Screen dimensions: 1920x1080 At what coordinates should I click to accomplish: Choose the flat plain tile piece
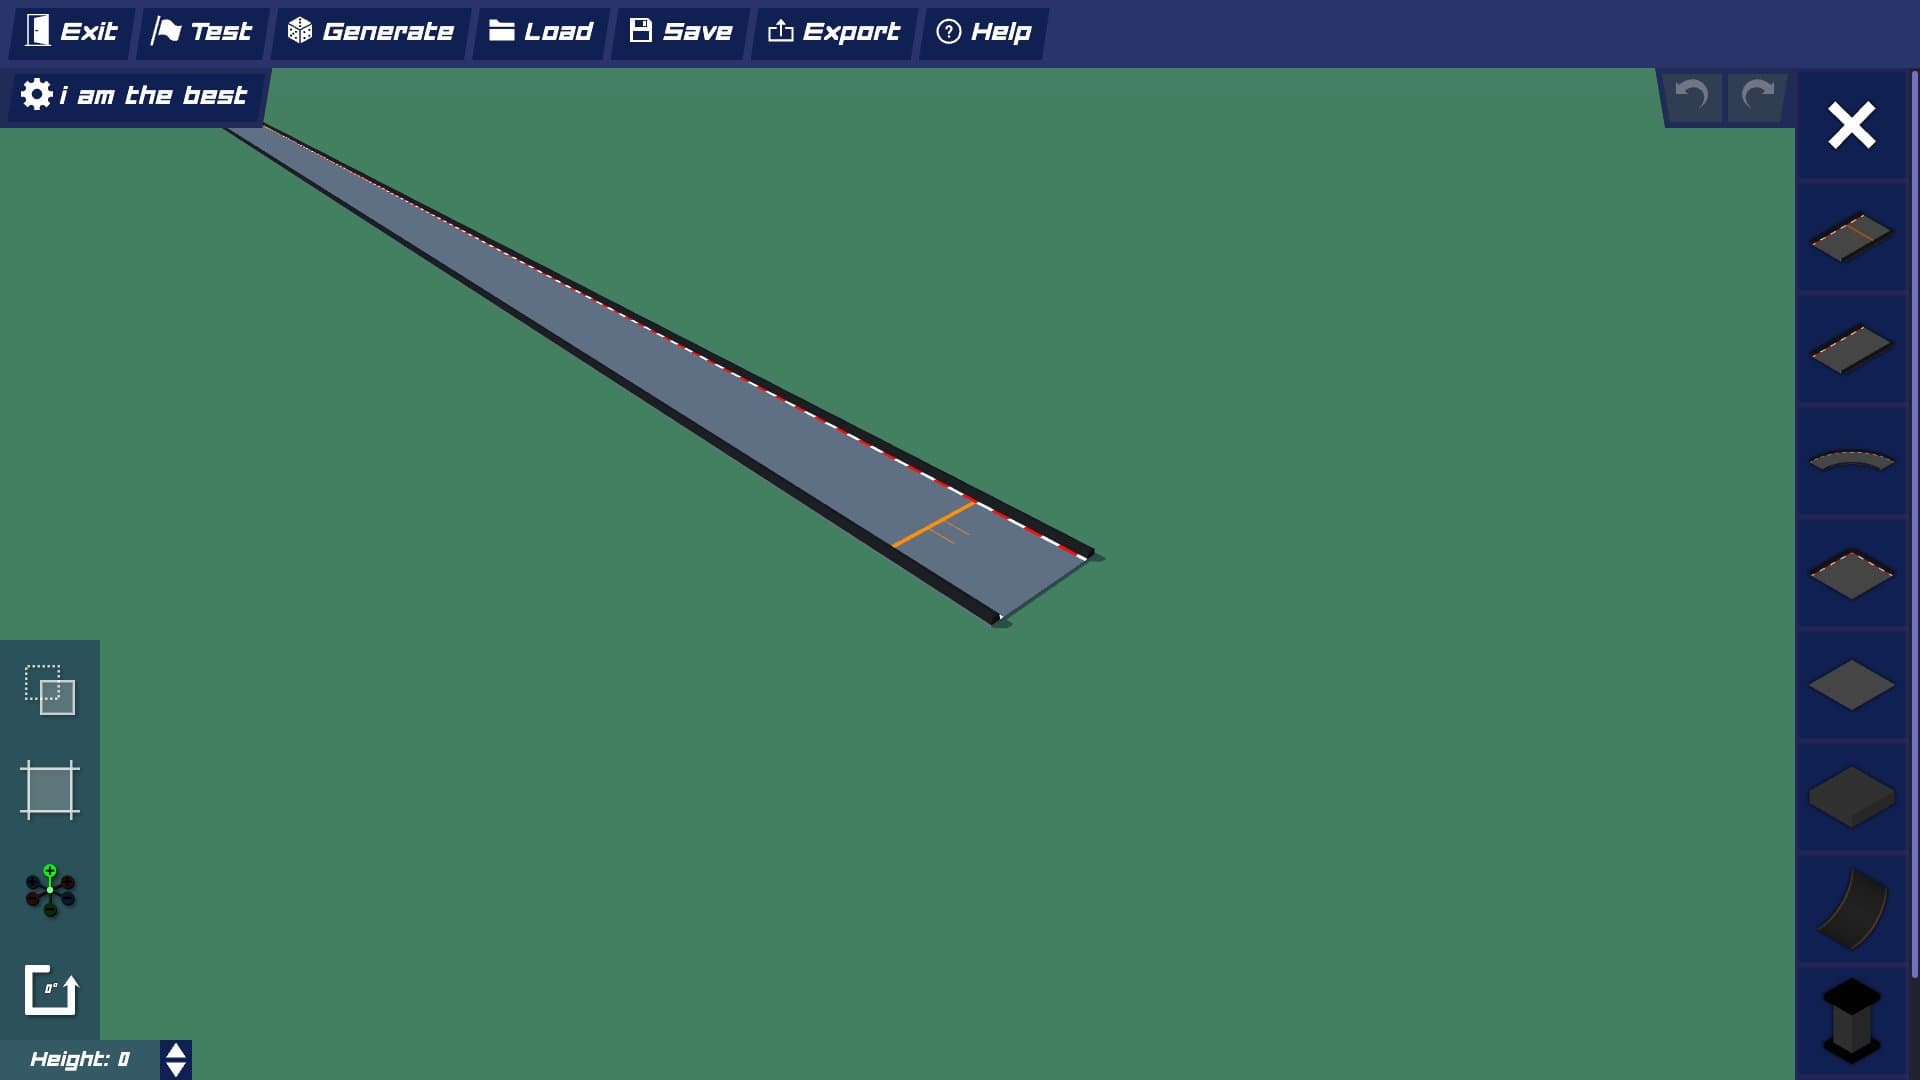coord(1851,686)
